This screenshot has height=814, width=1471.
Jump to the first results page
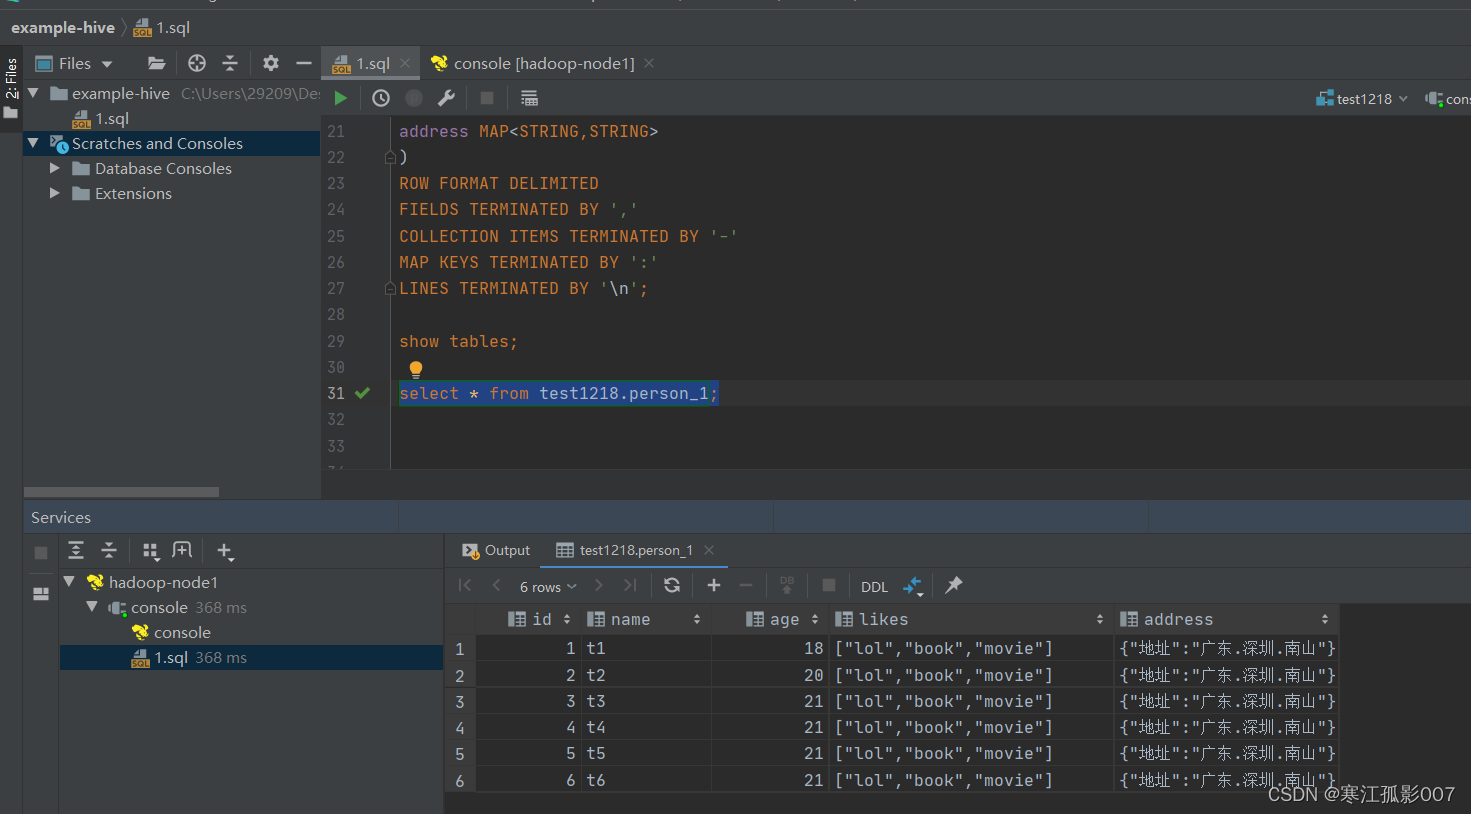[465, 586]
